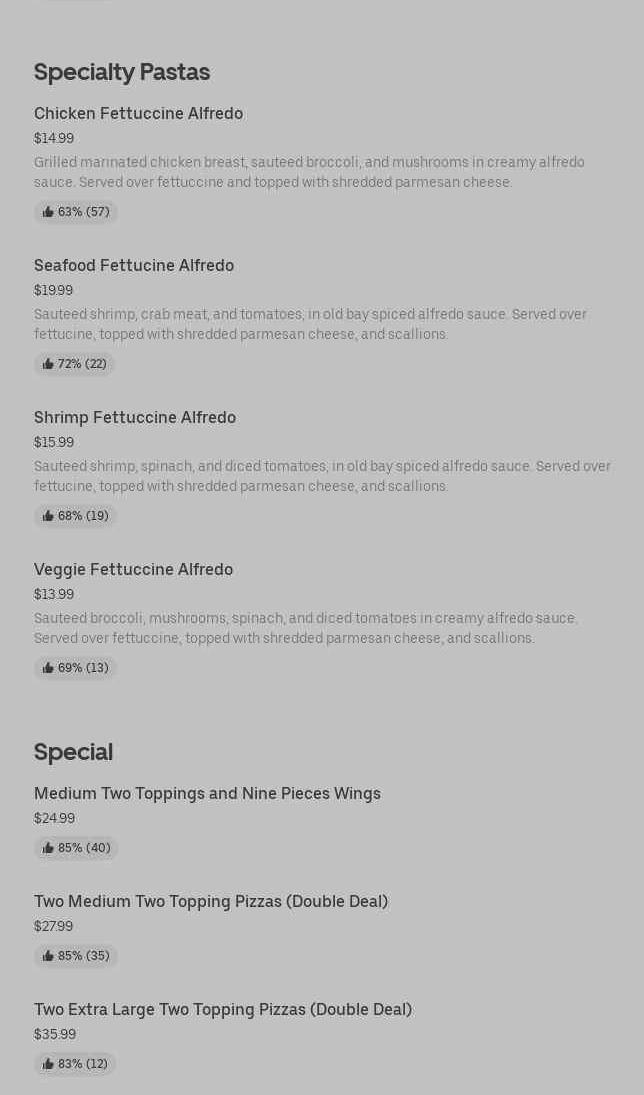Click thumbs-up icon under Medium Two Toppings Wings

(48, 848)
